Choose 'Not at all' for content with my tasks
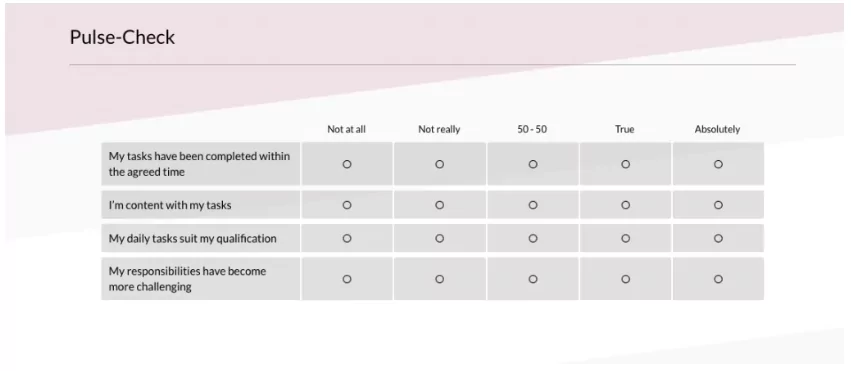 click(347, 205)
